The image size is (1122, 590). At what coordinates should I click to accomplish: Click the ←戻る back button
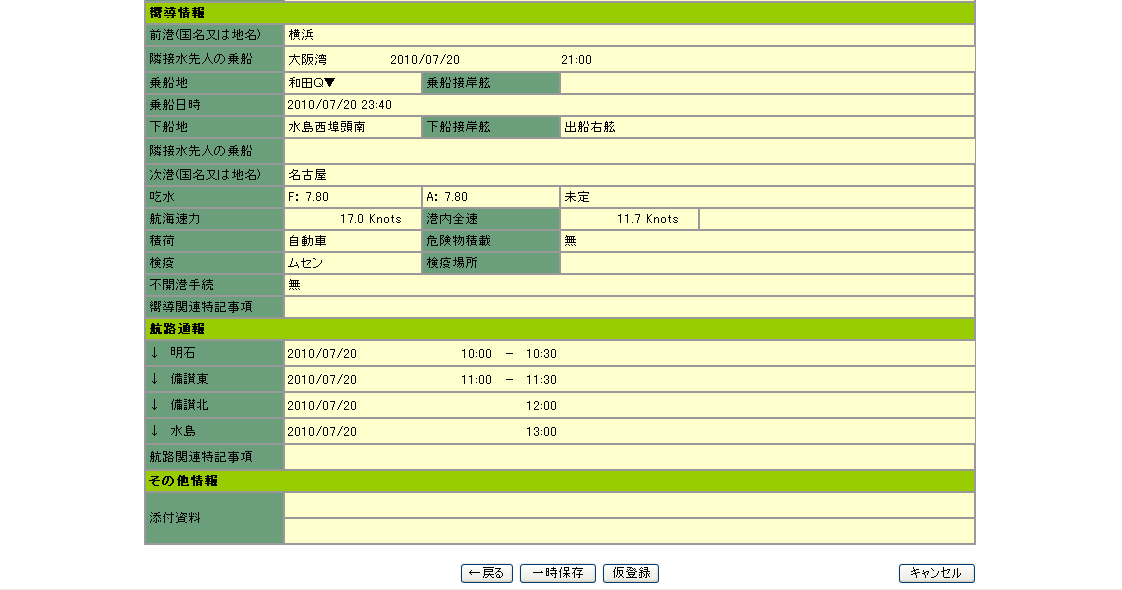[x=487, y=573]
